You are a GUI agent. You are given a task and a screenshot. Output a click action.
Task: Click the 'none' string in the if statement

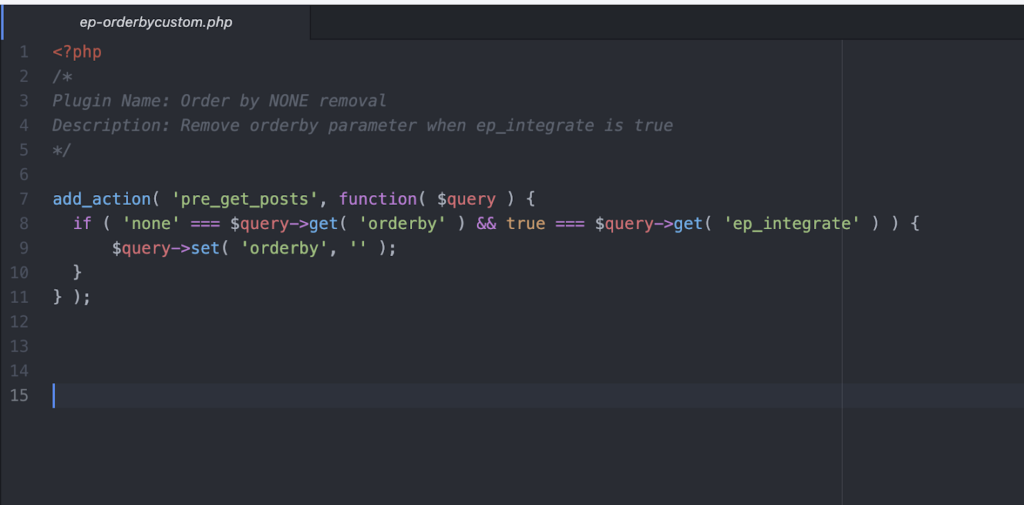pos(152,224)
